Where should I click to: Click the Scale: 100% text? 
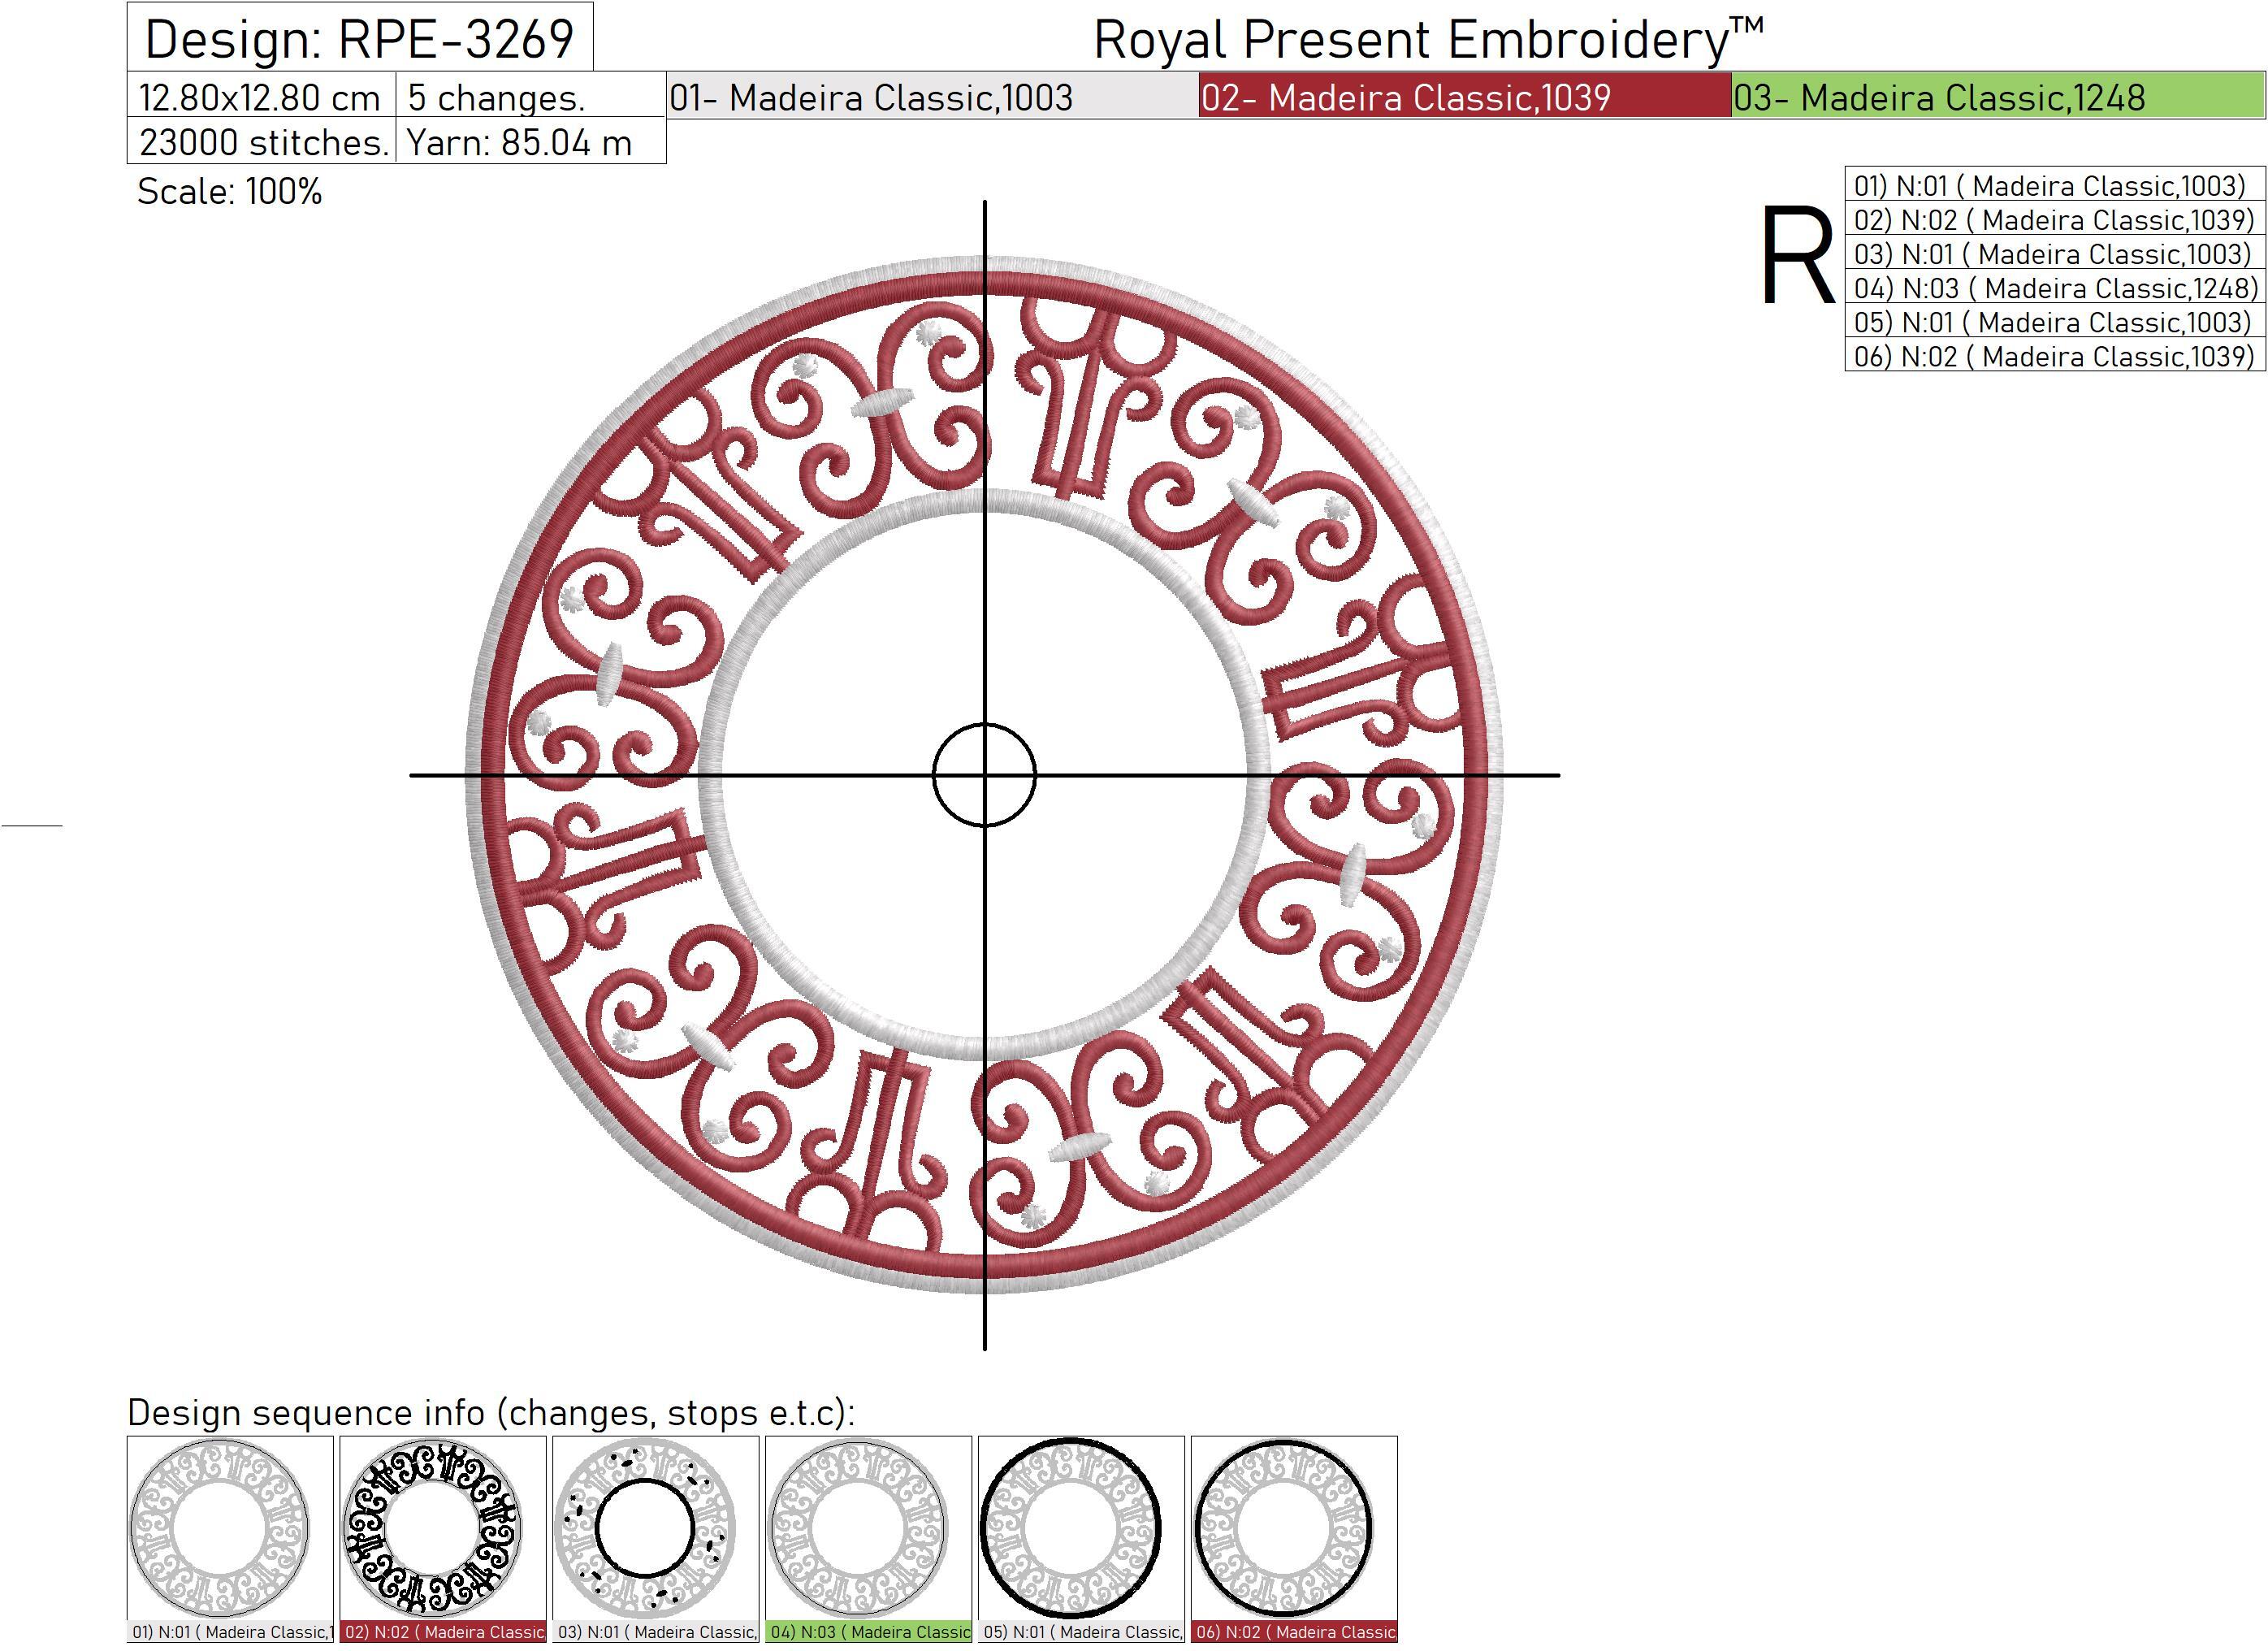[230, 191]
